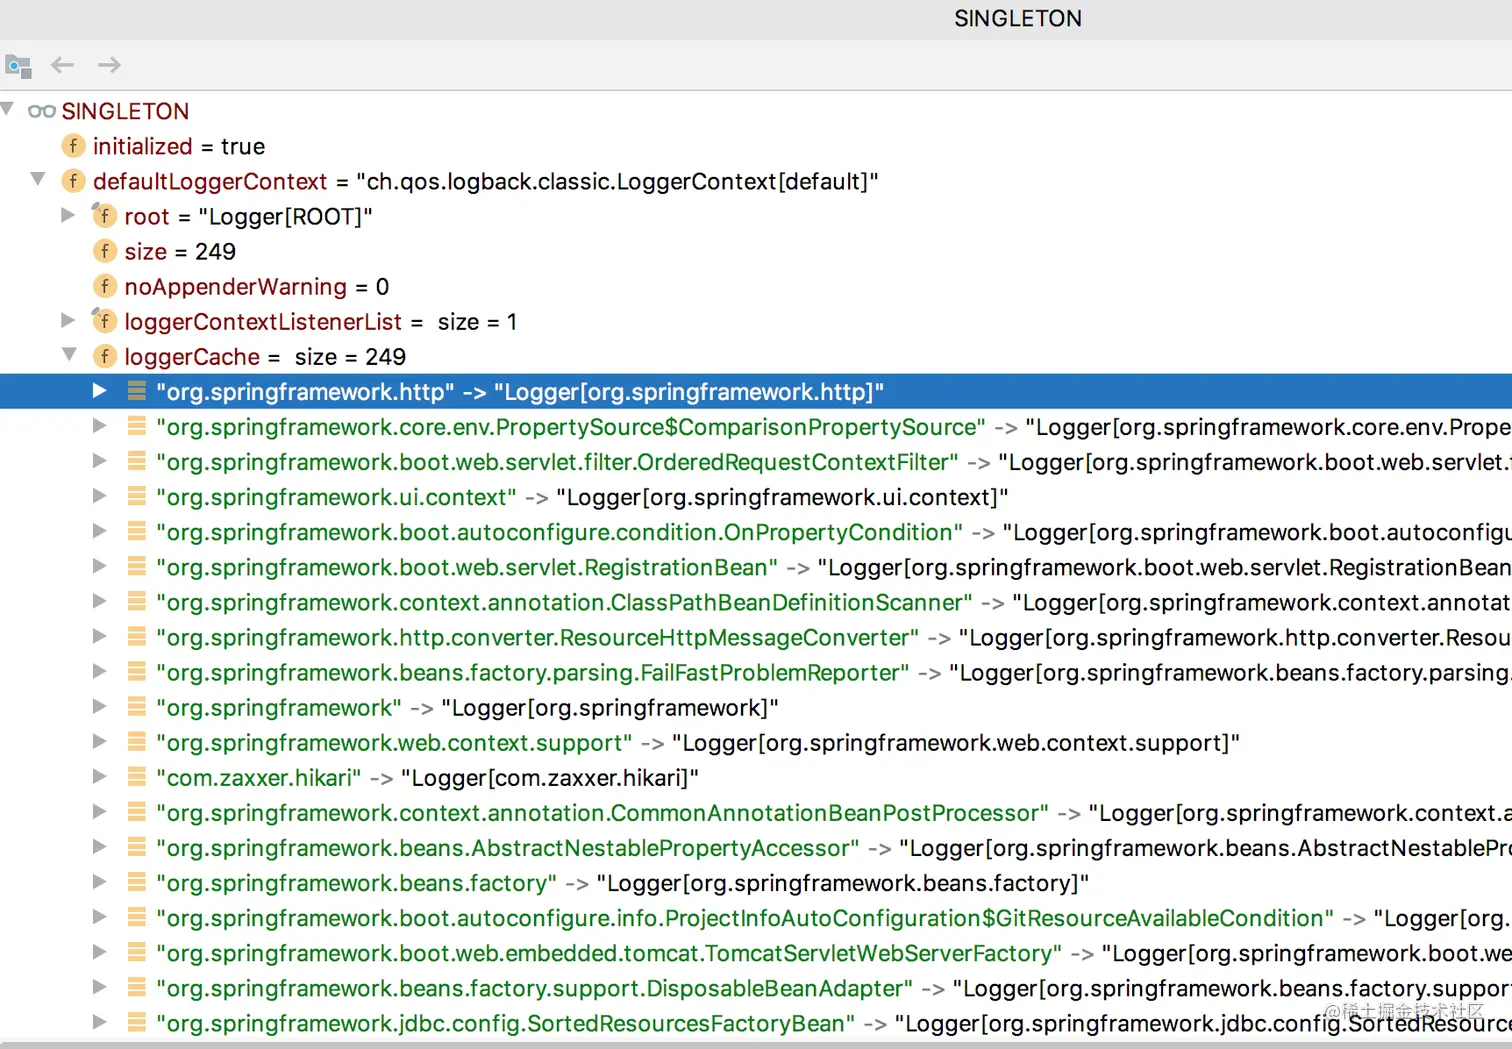The height and width of the screenshot is (1049, 1512).
Task: Click the glasses watch icon beside SINGLETON
Action: click(x=42, y=111)
